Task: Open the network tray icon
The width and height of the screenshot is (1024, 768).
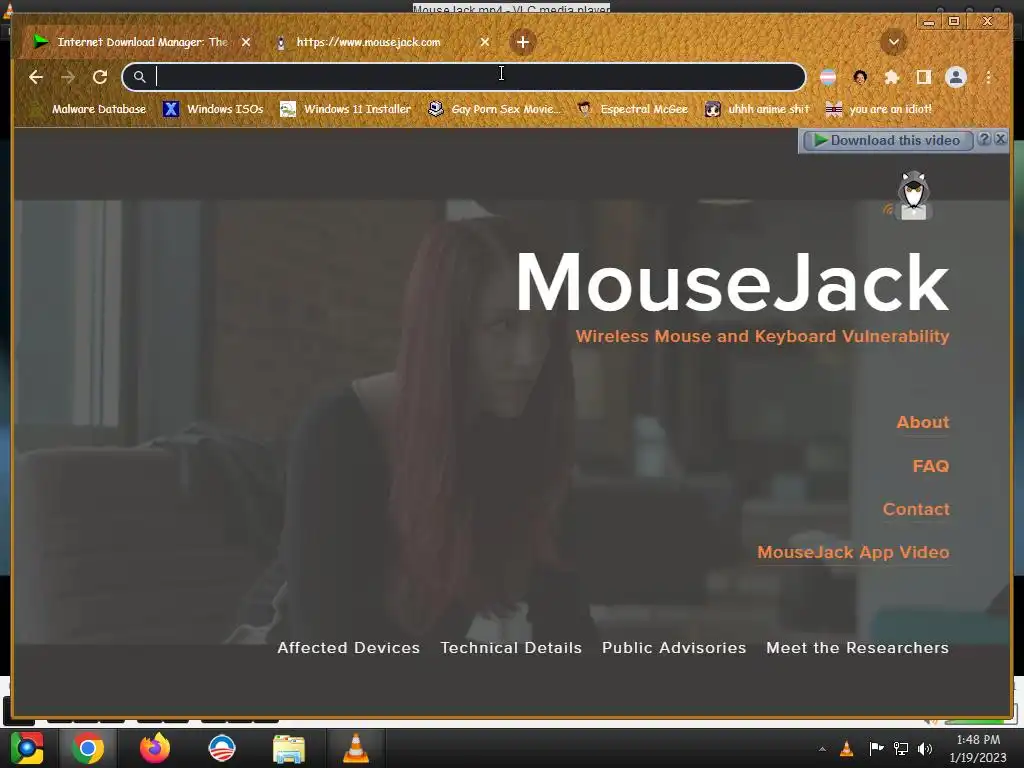Action: point(901,748)
